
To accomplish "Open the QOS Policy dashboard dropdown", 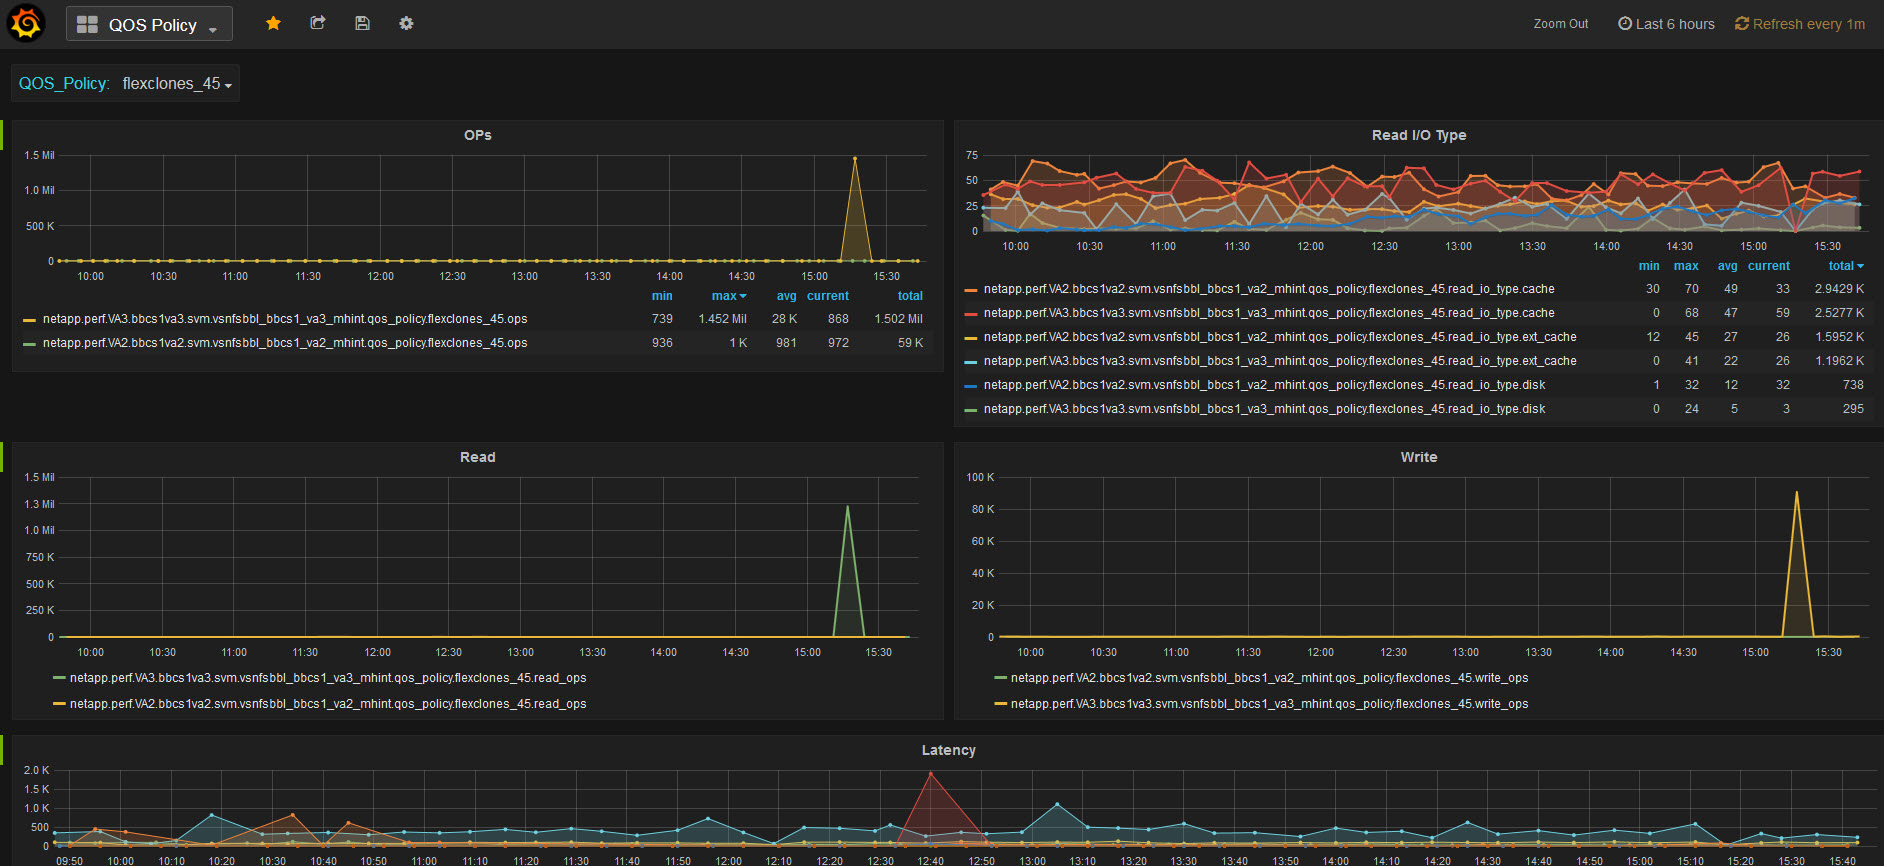I will click(150, 25).
